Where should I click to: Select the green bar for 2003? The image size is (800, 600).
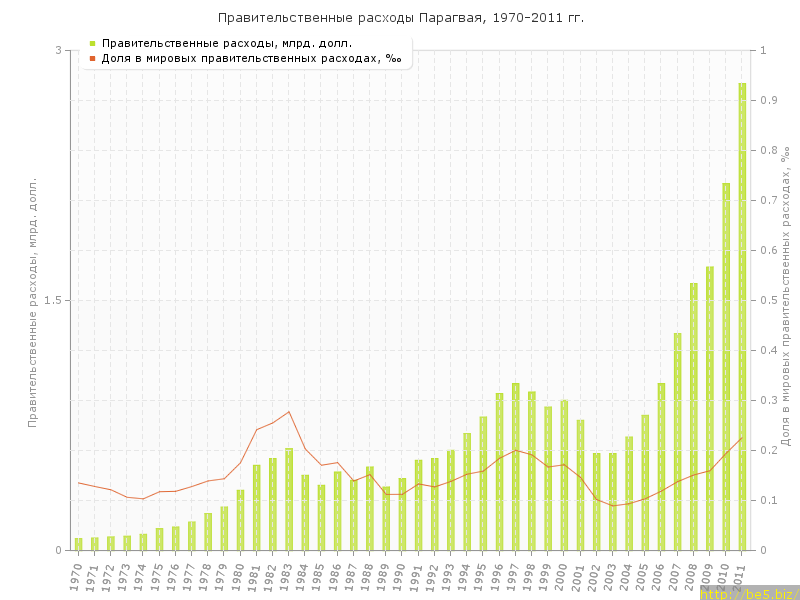pos(612,501)
